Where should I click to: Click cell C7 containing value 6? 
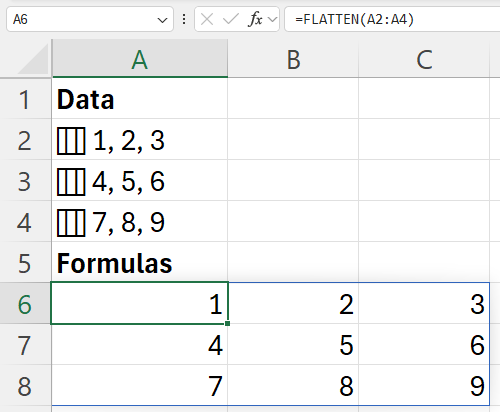coord(424,344)
